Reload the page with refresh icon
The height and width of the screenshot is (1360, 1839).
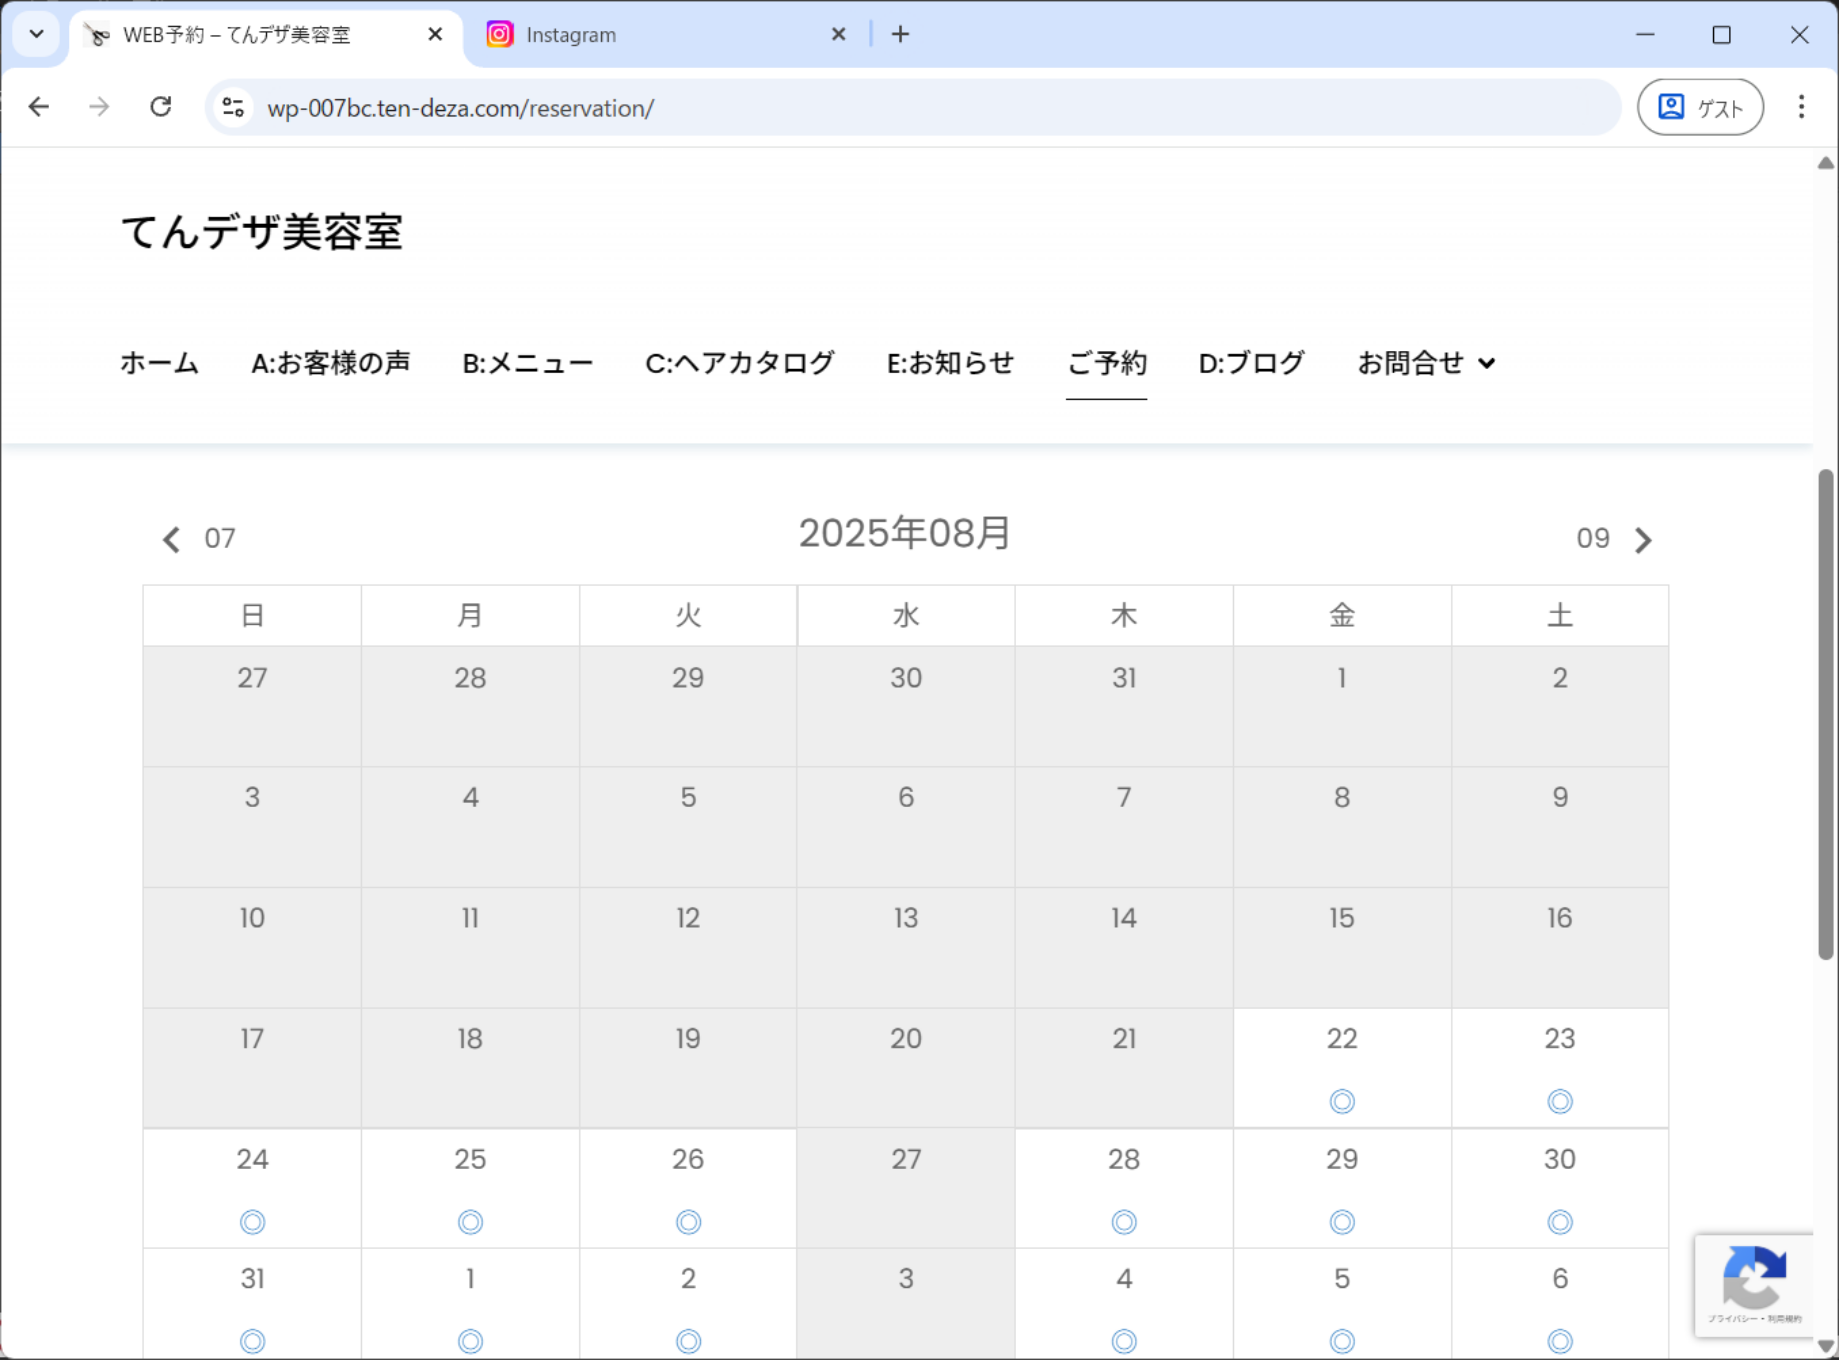click(x=161, y=107)
